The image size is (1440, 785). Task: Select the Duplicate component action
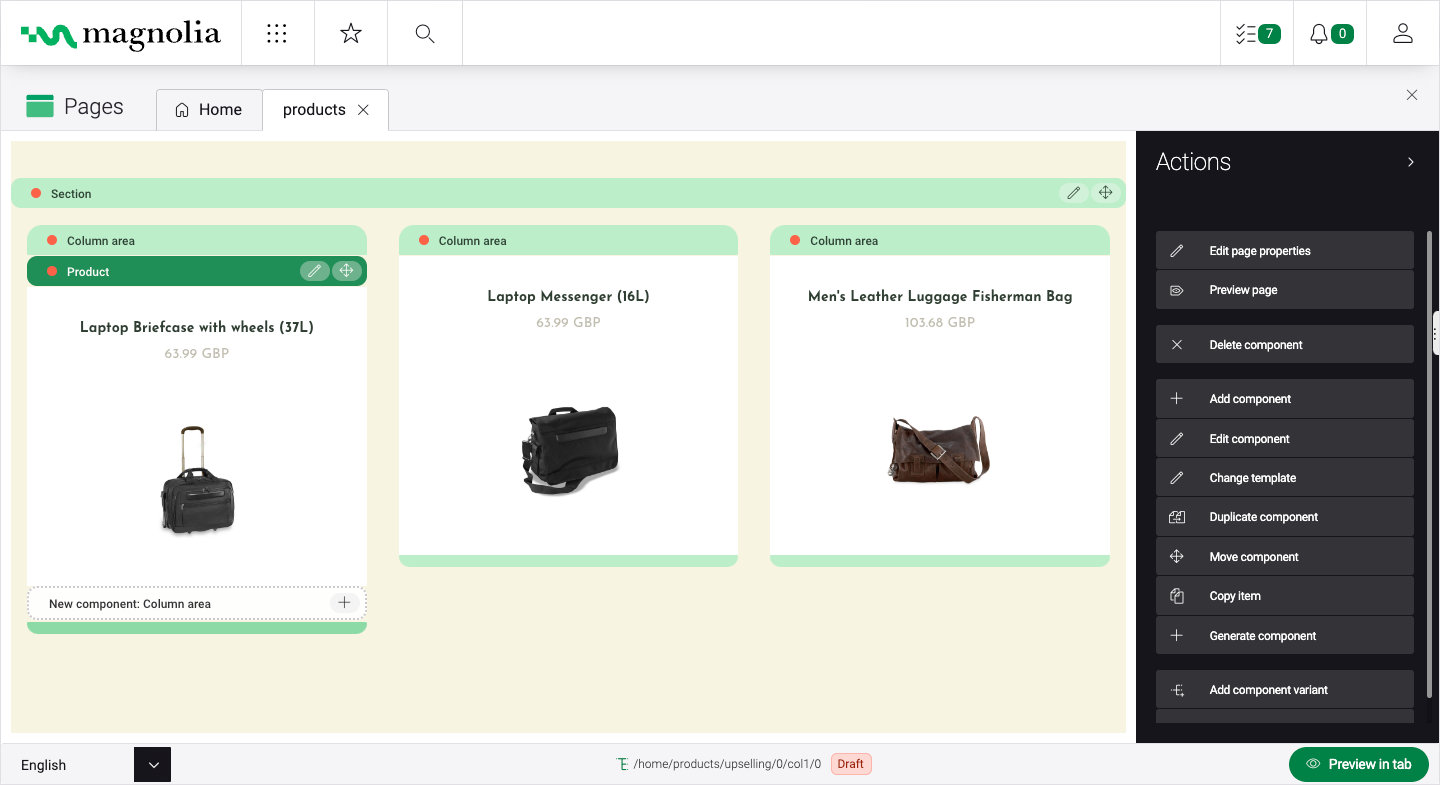click(1284, 517)
